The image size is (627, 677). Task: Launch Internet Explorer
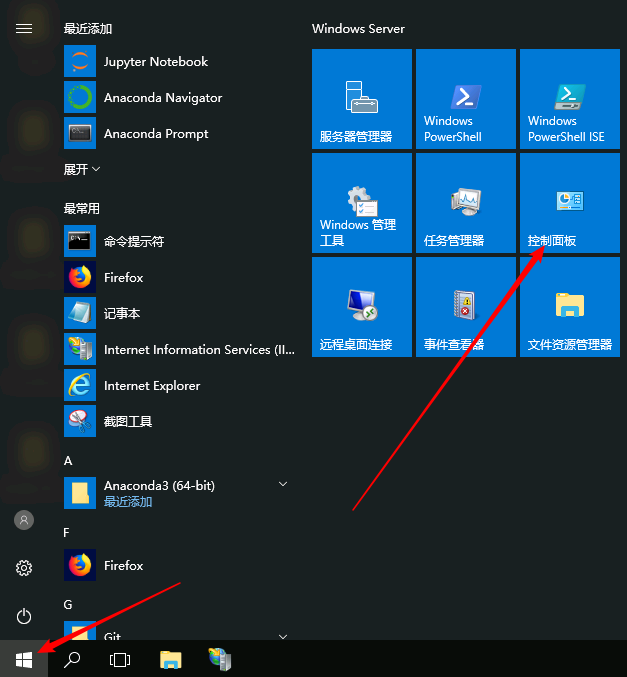coord(179,385)
